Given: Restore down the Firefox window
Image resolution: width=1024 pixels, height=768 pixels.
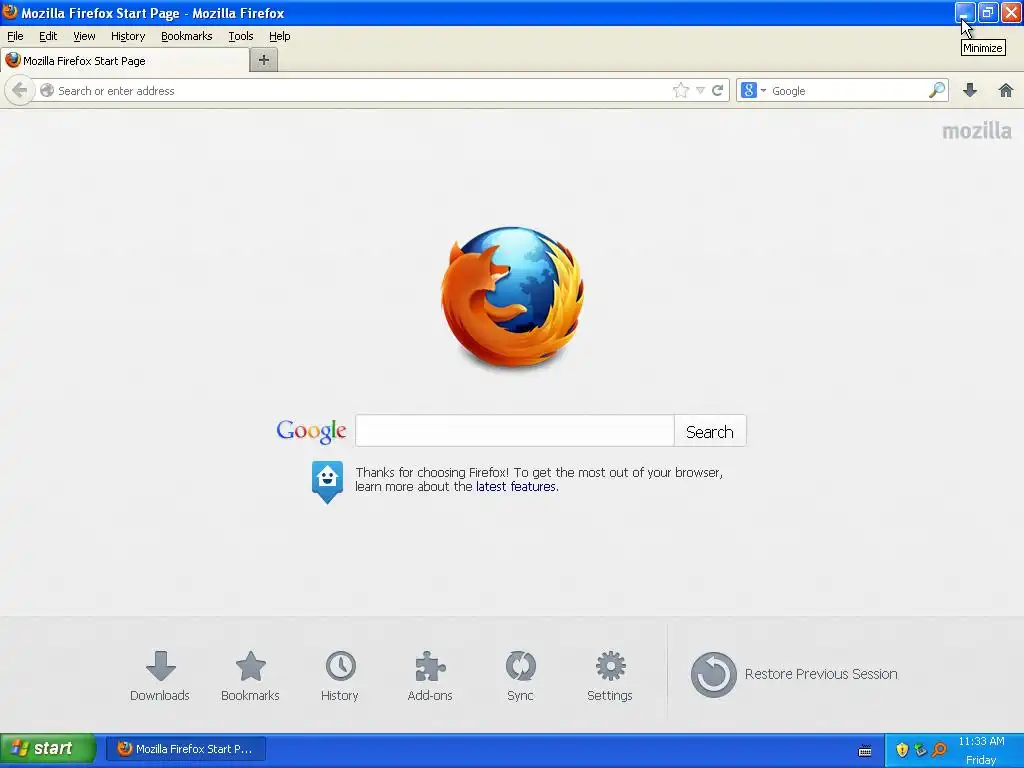Looking at the screenshot, I should (x=988, y=12).
